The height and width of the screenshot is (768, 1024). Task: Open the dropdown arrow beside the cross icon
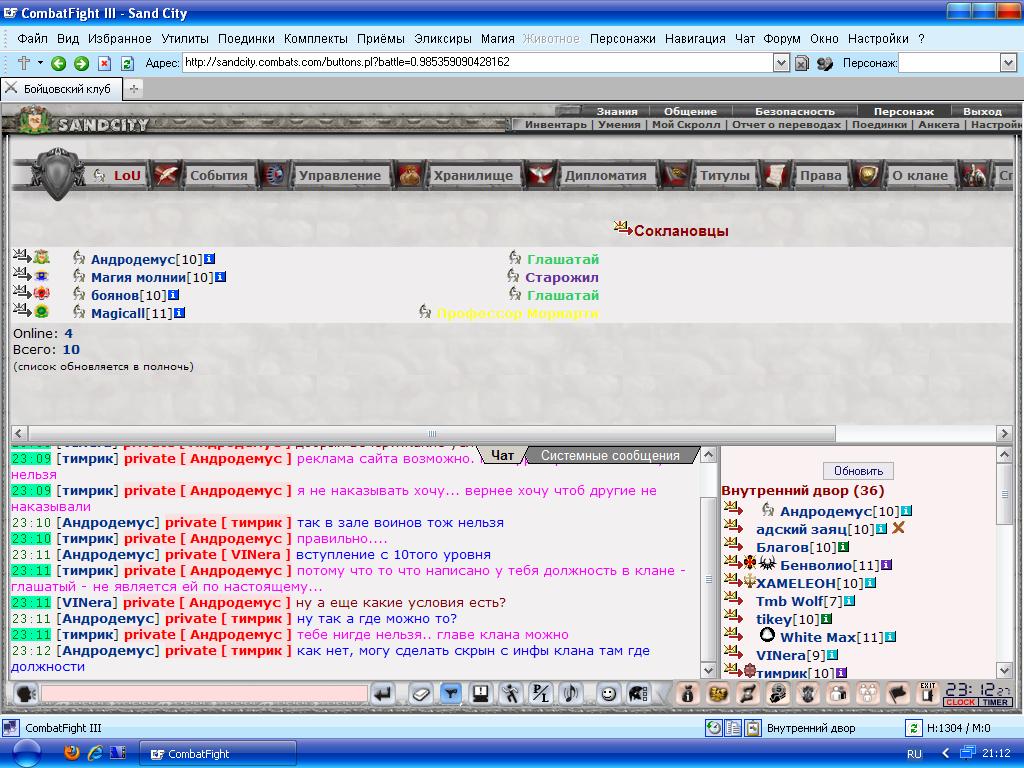(40, 63)
